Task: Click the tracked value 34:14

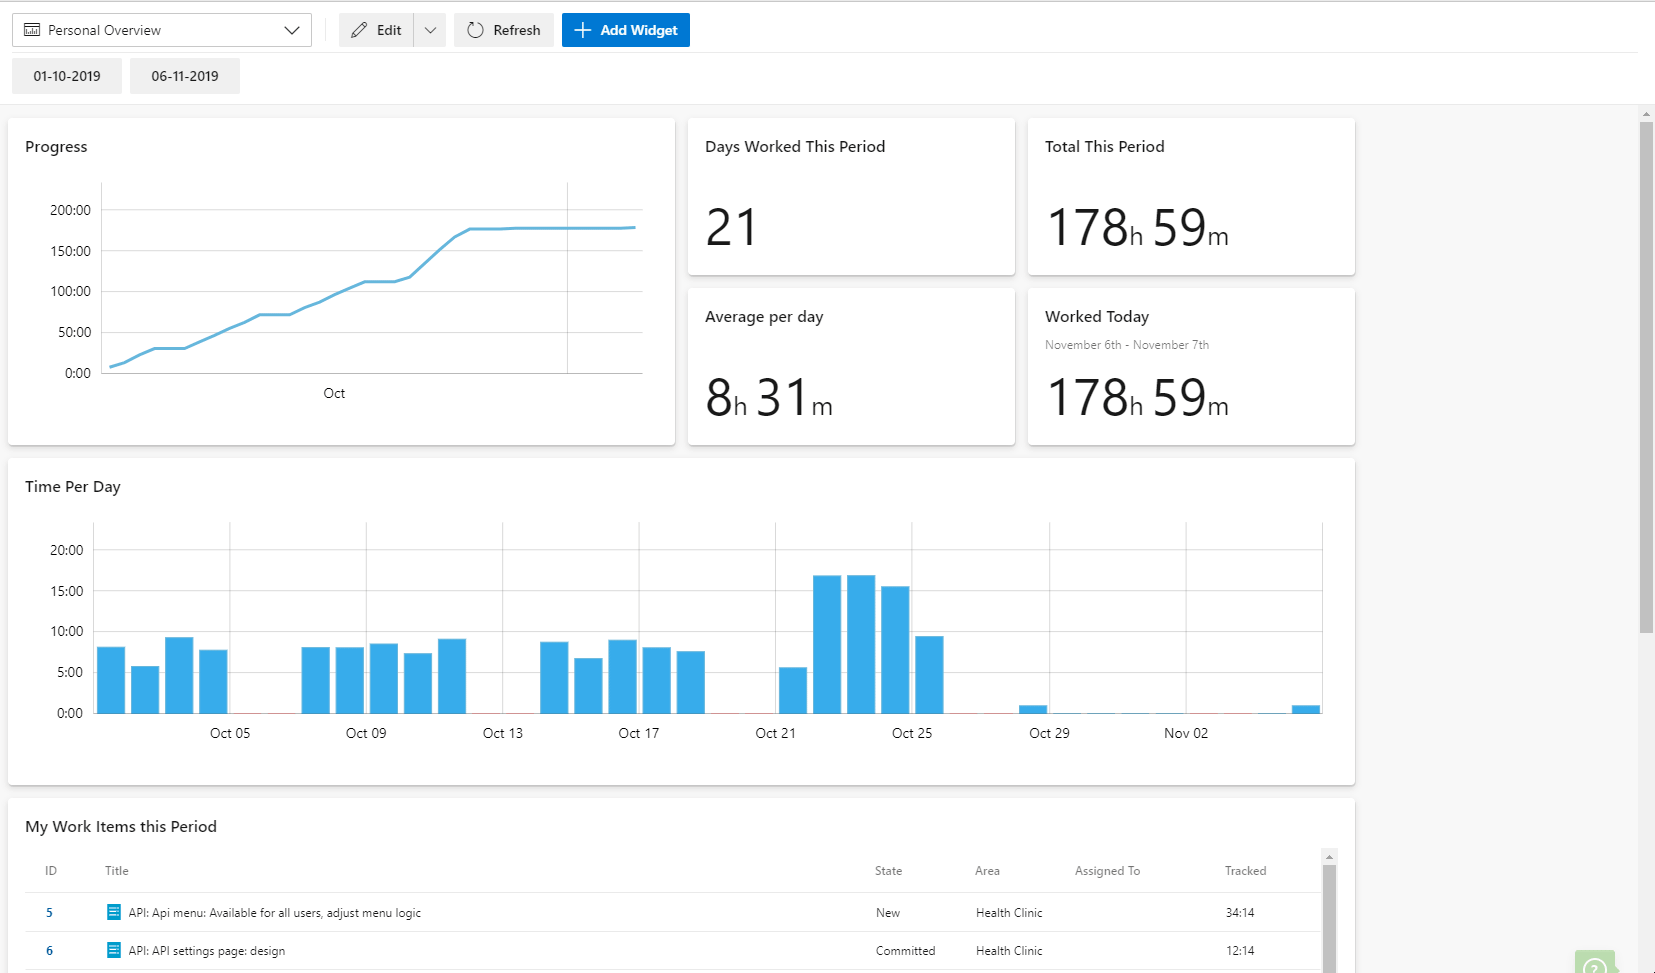Action: [1240, 913]
